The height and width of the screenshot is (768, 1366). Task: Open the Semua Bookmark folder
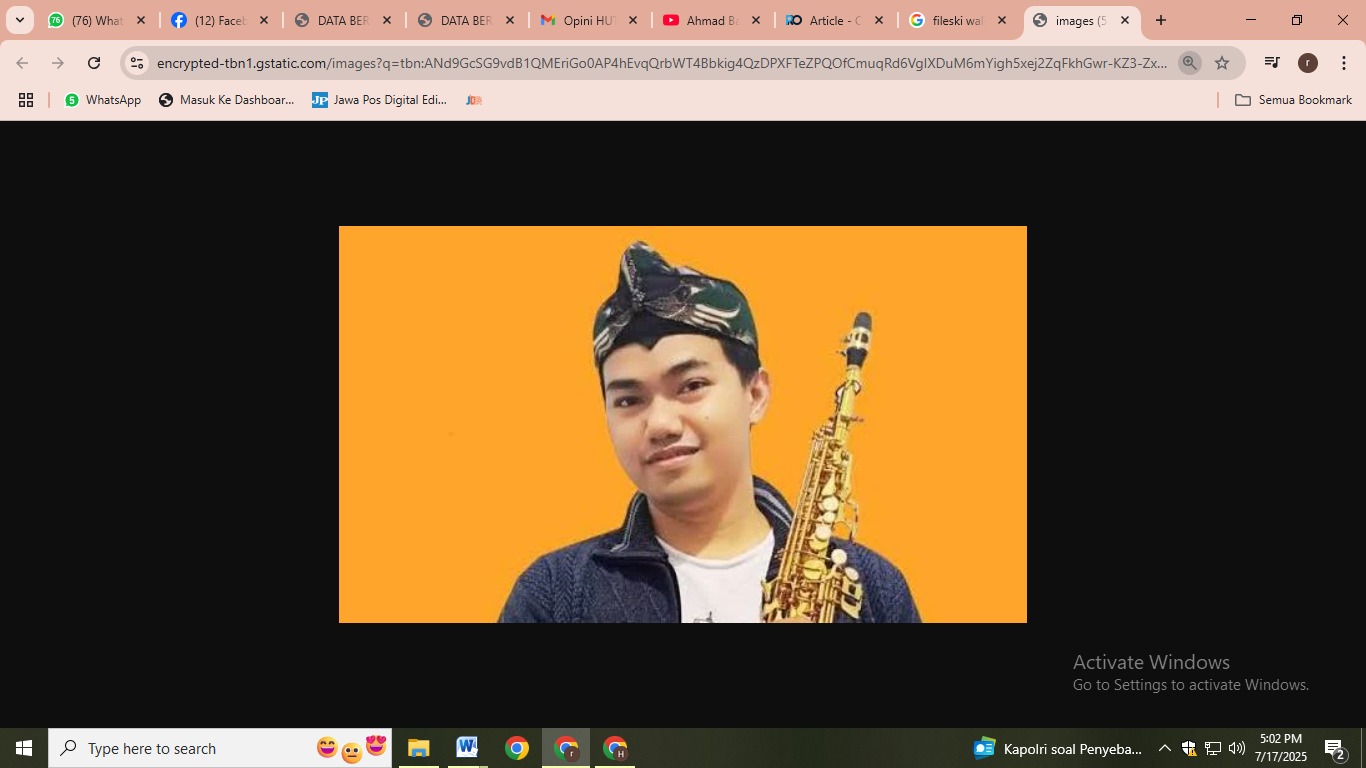(1293, 100)
